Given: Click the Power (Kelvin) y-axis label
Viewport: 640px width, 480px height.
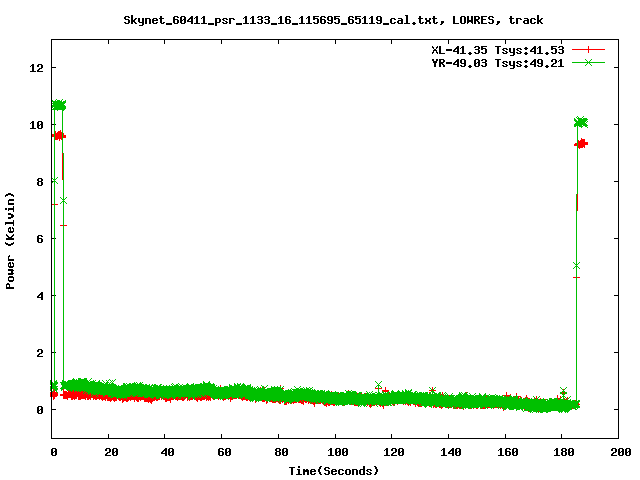Looking at the screenshot, I should (x=10, y=241).
